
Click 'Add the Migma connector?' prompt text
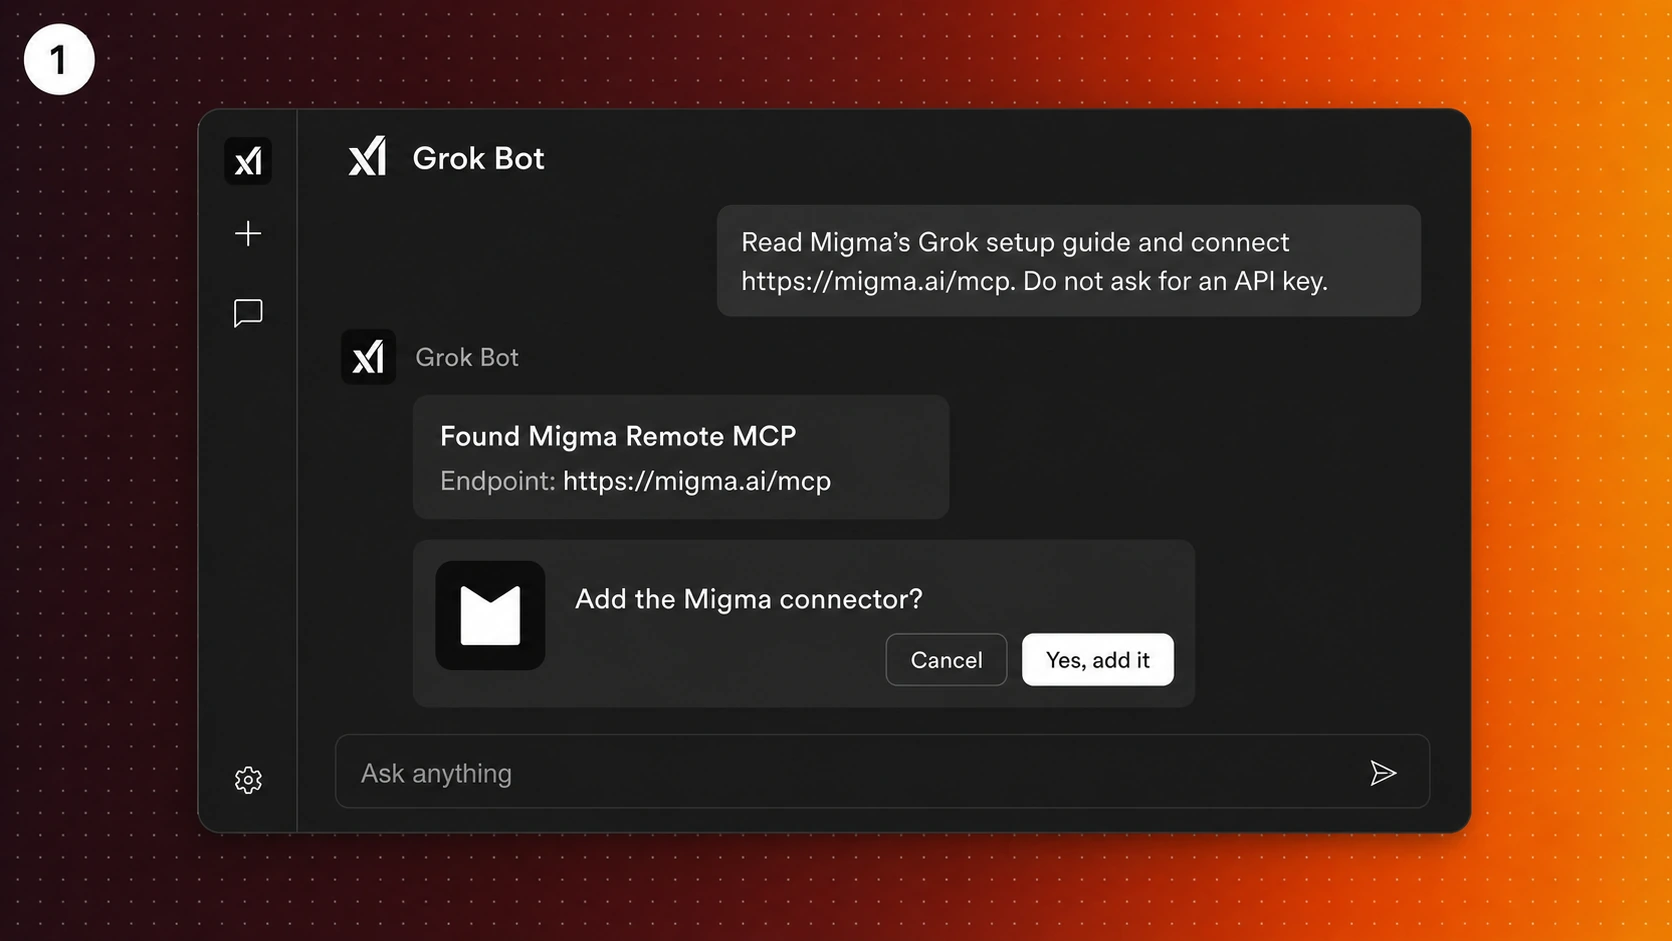click(749, 599)
